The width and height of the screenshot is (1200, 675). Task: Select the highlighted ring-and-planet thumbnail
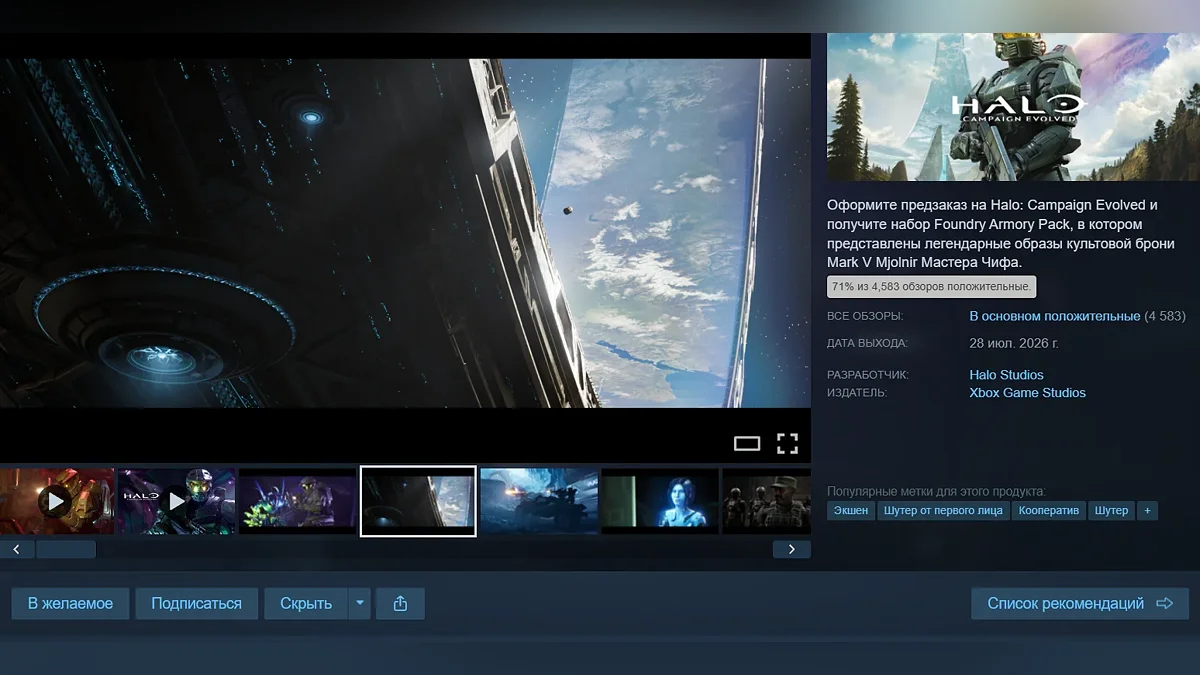click(x=418, y=501)
